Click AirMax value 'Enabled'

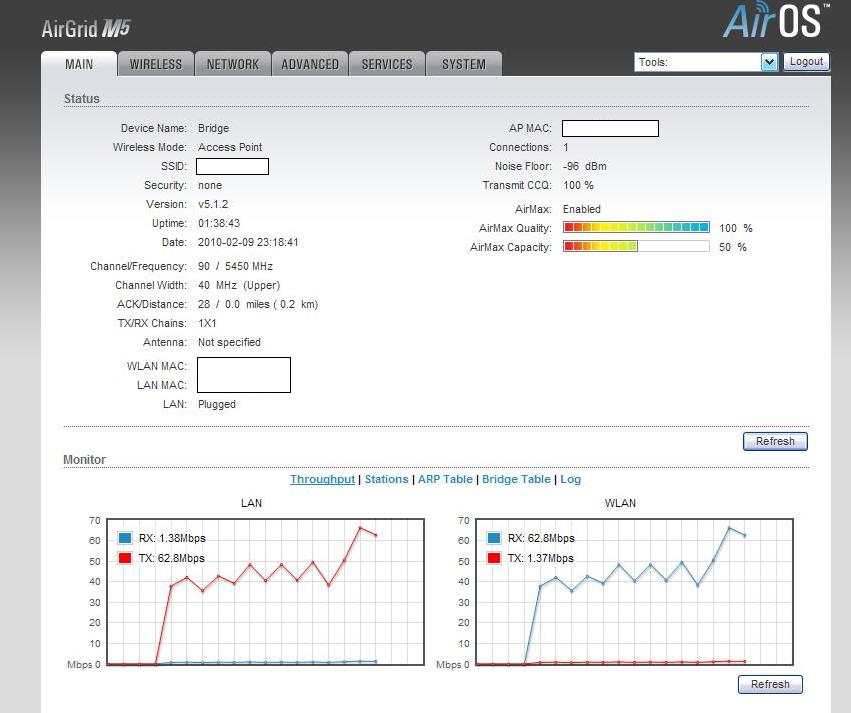click(581, 209)
